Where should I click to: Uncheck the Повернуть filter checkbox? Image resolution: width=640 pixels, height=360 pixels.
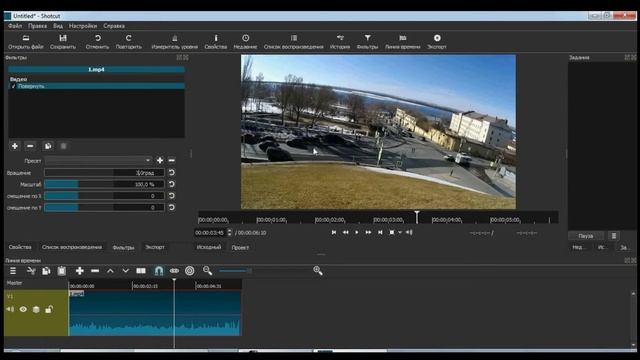(x=13, y=87)
